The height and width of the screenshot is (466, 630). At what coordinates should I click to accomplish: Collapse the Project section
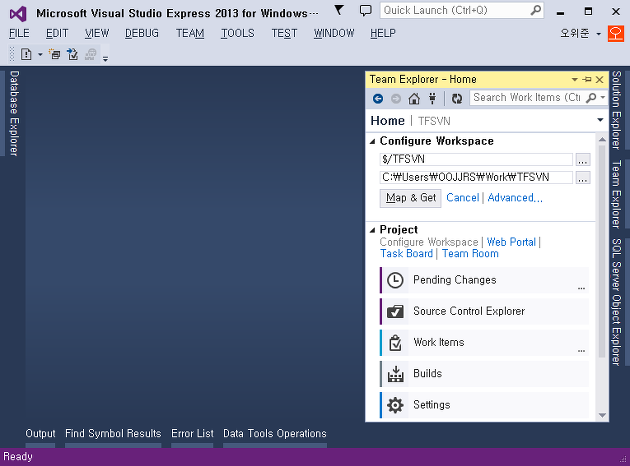tap(372, 230)
